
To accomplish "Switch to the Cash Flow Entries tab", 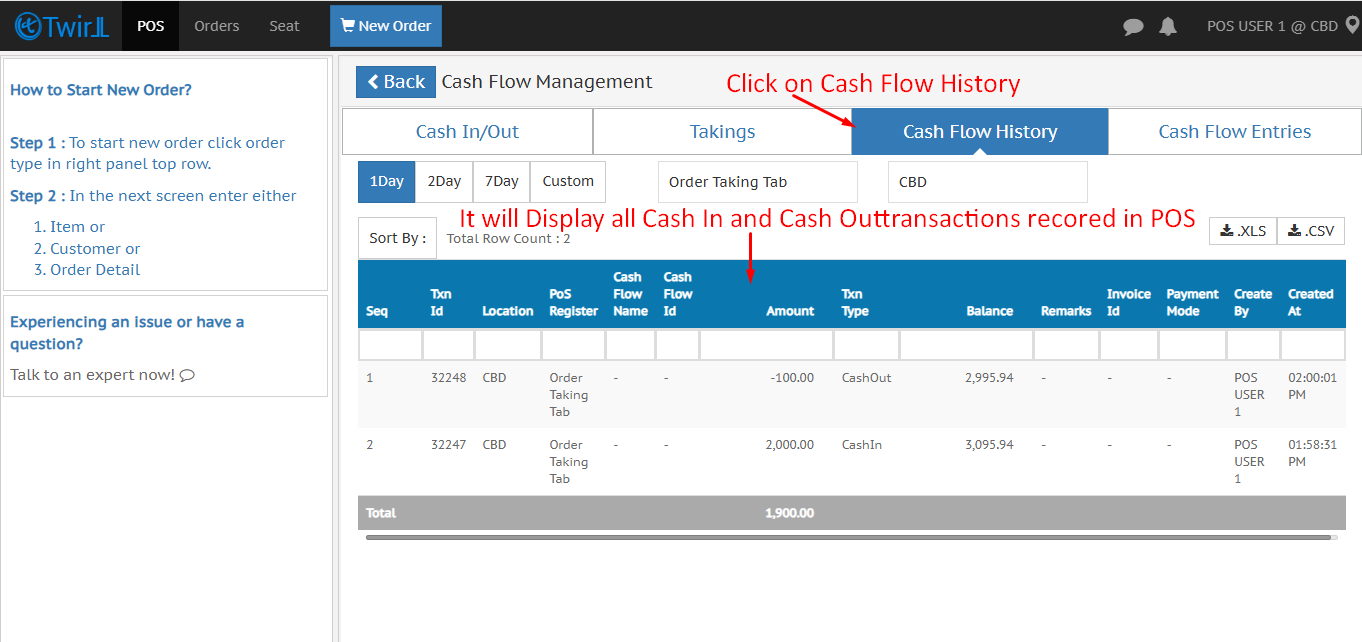I will pyautogui.click(x=1234, y=132).
